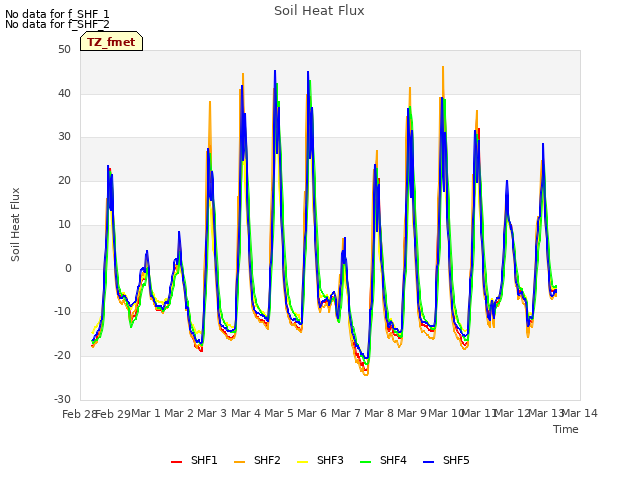This screenshot has height=480, width=640.
Task: Click the Mar 7 x-axis date label
Action: pos(346,413)
